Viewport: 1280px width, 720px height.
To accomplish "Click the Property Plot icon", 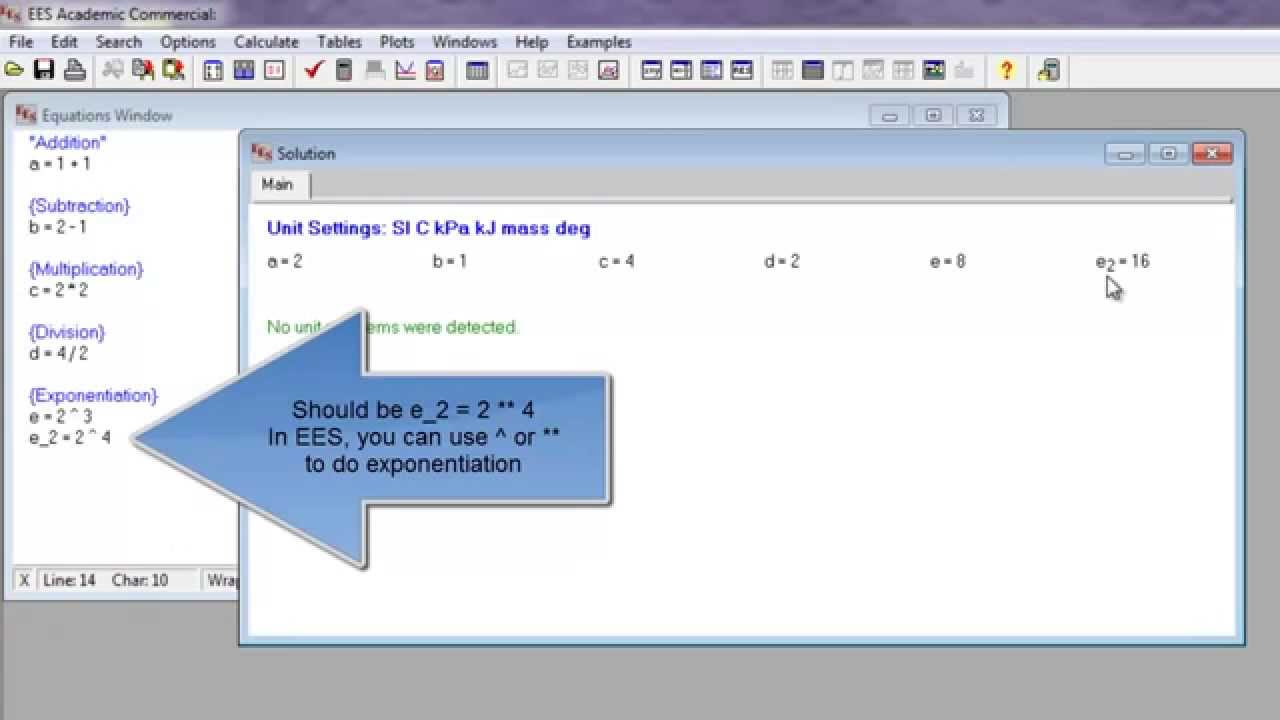I will pyautogui.click(x=608, y=70).
